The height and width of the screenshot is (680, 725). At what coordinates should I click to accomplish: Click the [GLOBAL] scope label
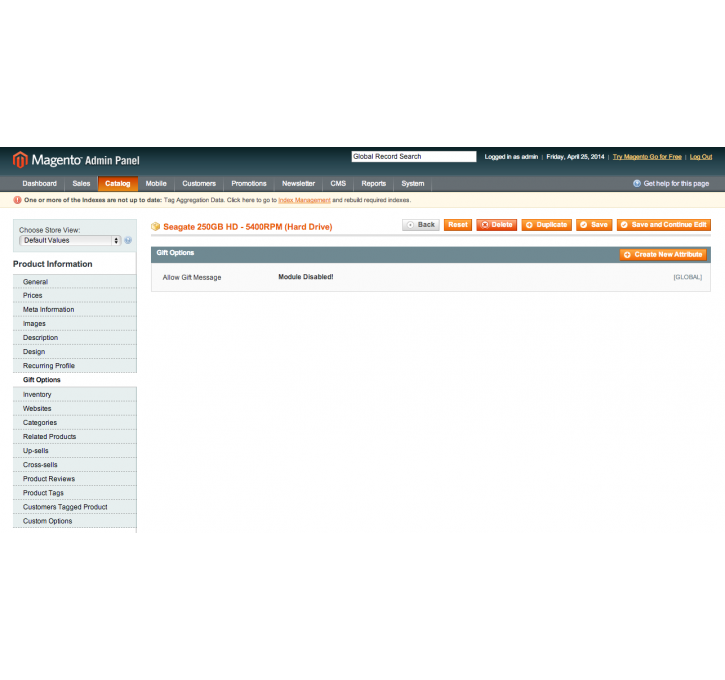pos(688,277)
